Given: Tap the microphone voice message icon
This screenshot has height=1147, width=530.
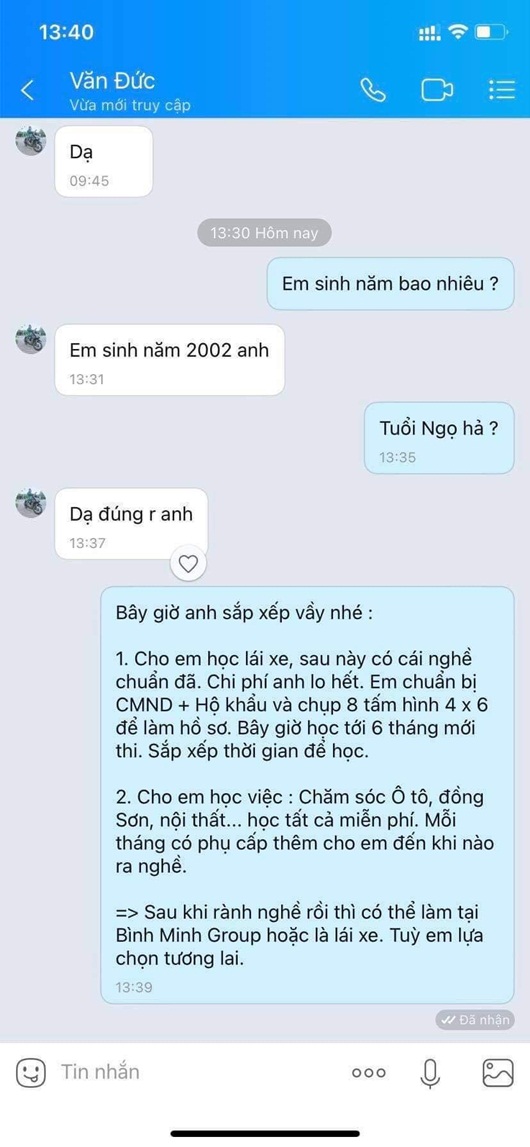Looking at the screenshot, I should coord(431,1073).
